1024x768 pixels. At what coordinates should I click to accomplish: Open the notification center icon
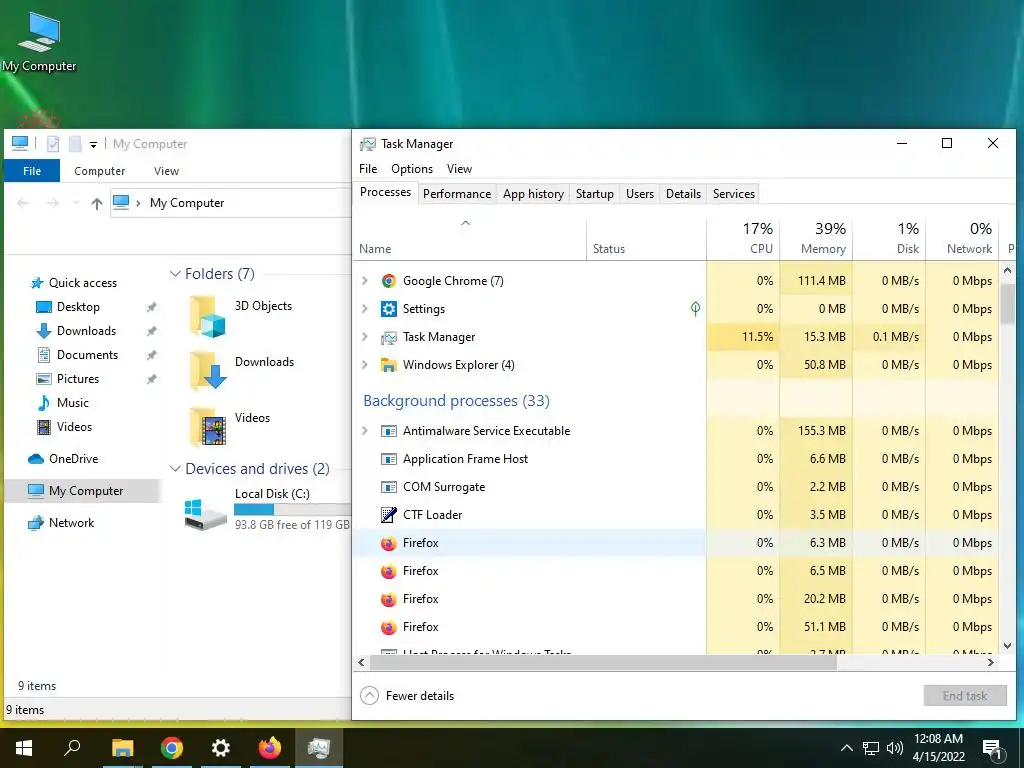click(992, 749)
